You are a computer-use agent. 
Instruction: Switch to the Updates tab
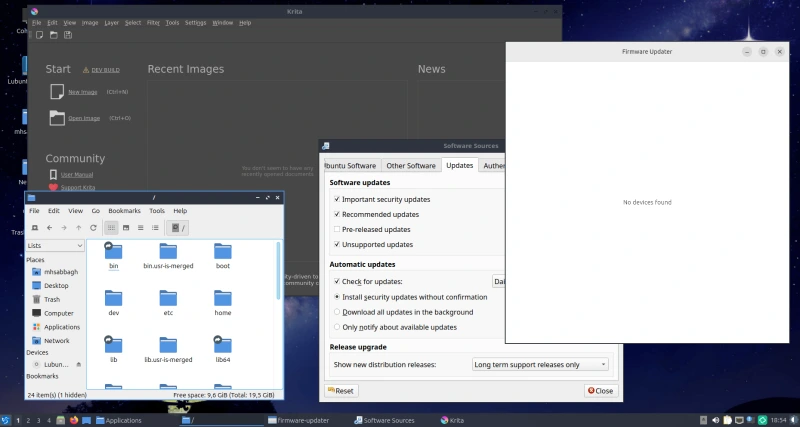[x=460, y=165]
